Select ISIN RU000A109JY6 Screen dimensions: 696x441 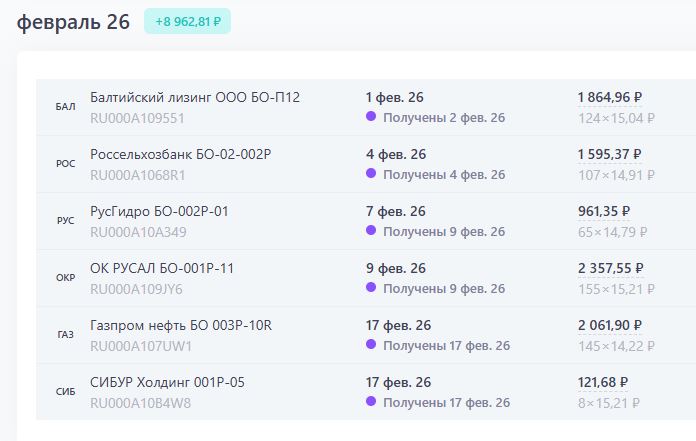tap(136, 289)
